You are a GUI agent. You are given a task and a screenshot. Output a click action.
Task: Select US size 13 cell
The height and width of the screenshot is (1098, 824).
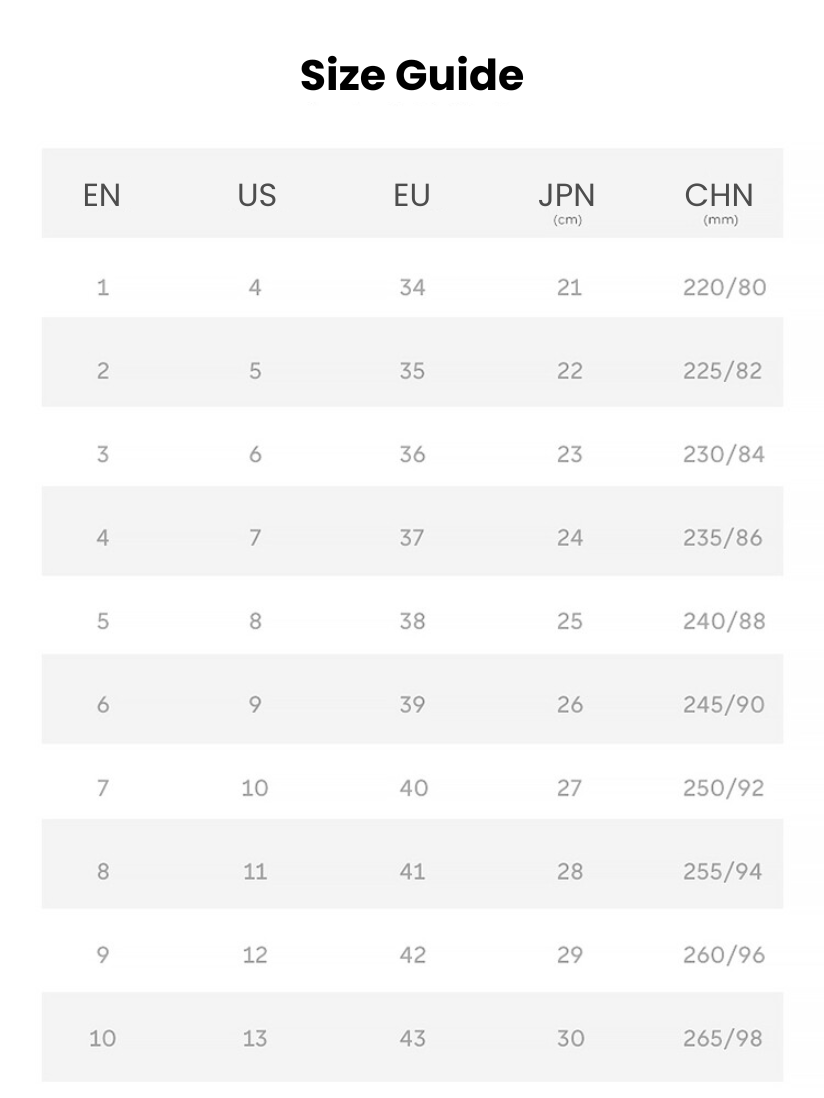255,1039
